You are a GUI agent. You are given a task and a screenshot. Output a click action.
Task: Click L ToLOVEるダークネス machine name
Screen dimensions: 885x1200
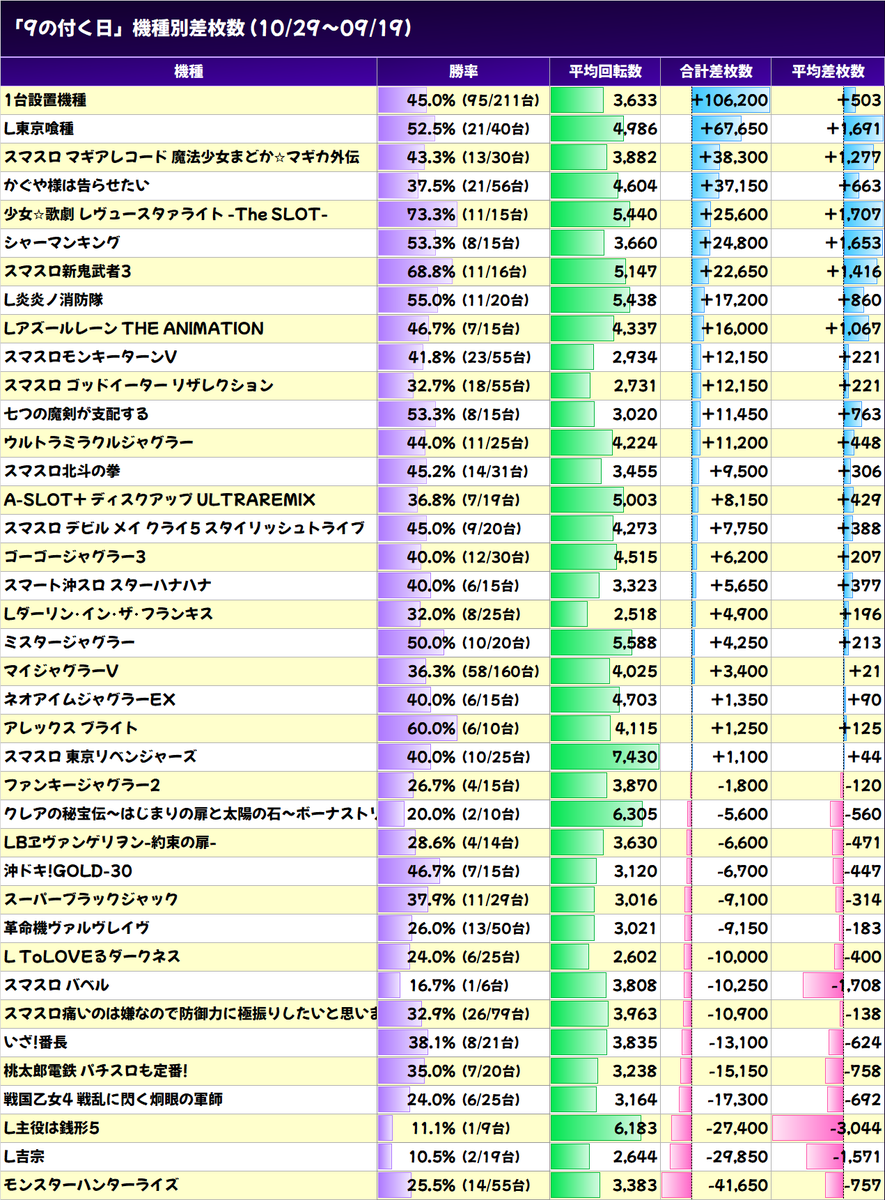[92, 955]
